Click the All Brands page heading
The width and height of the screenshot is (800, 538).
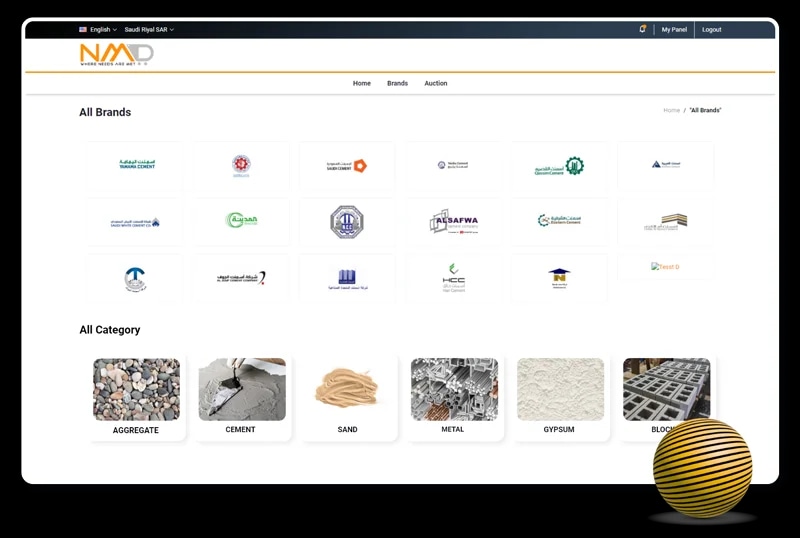pyautogui.click(x=105, y=112)
